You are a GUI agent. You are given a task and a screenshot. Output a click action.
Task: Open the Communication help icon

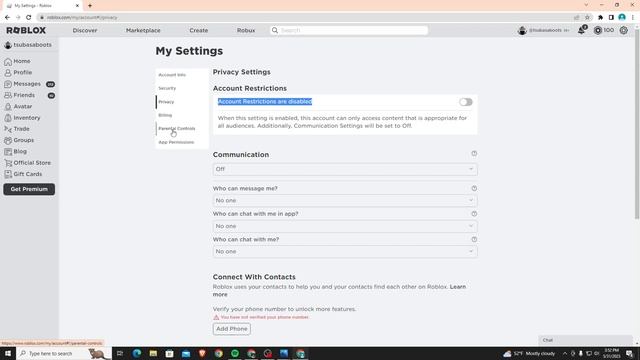(474, 153)
